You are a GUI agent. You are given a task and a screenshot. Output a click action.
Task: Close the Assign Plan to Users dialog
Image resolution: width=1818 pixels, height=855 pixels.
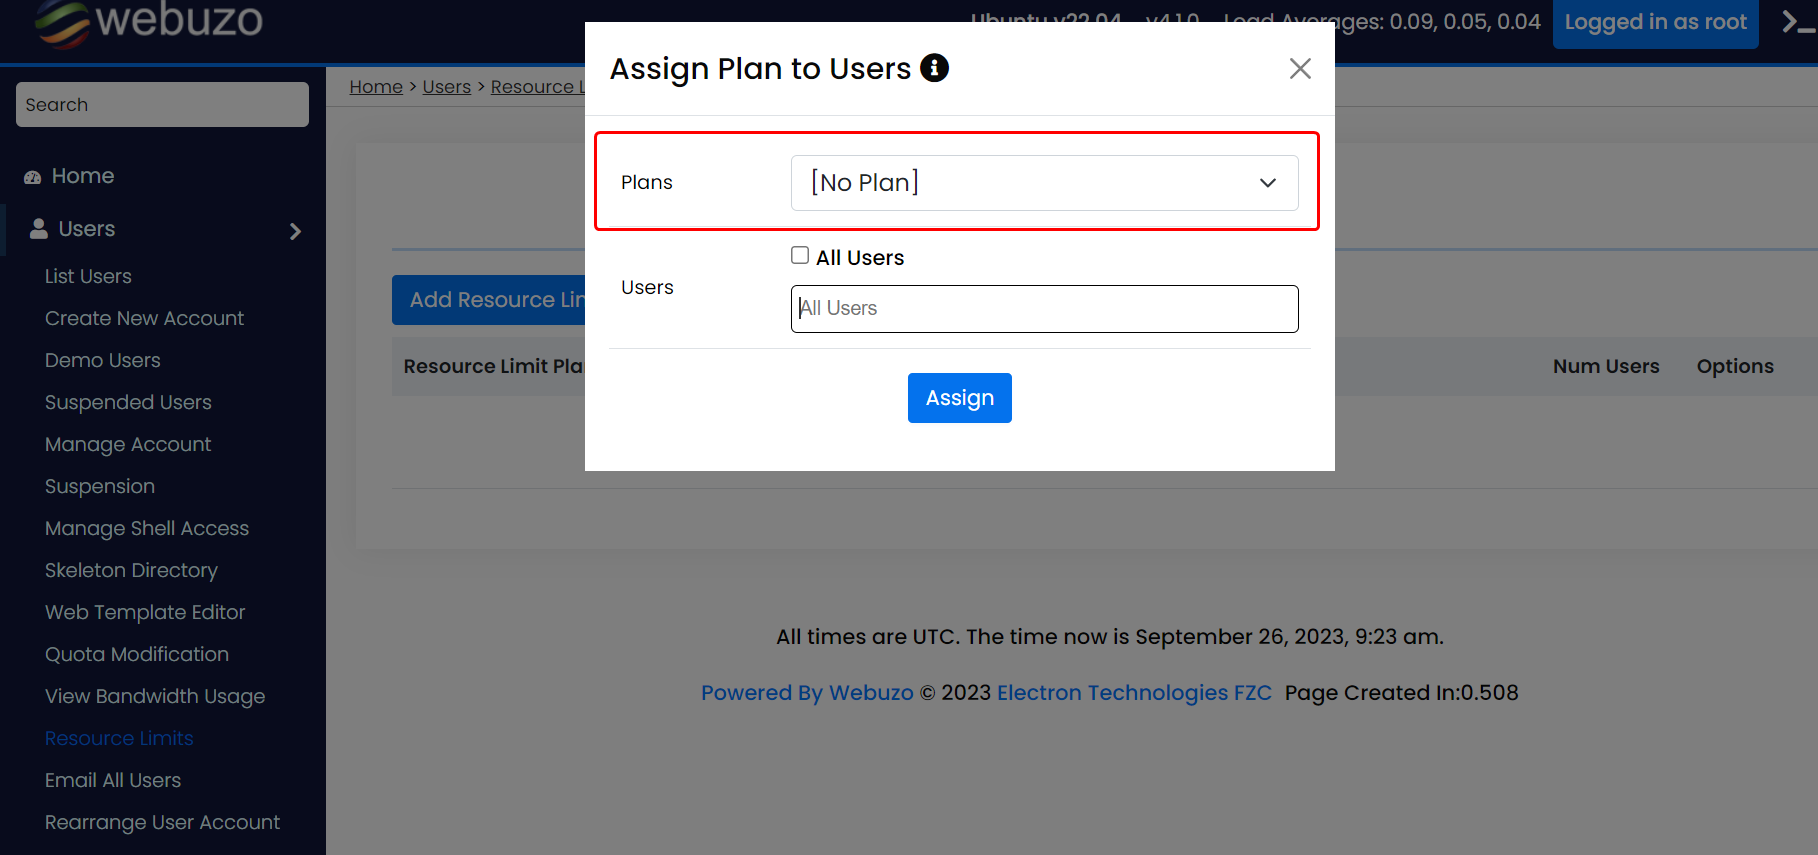[1299, 69]
